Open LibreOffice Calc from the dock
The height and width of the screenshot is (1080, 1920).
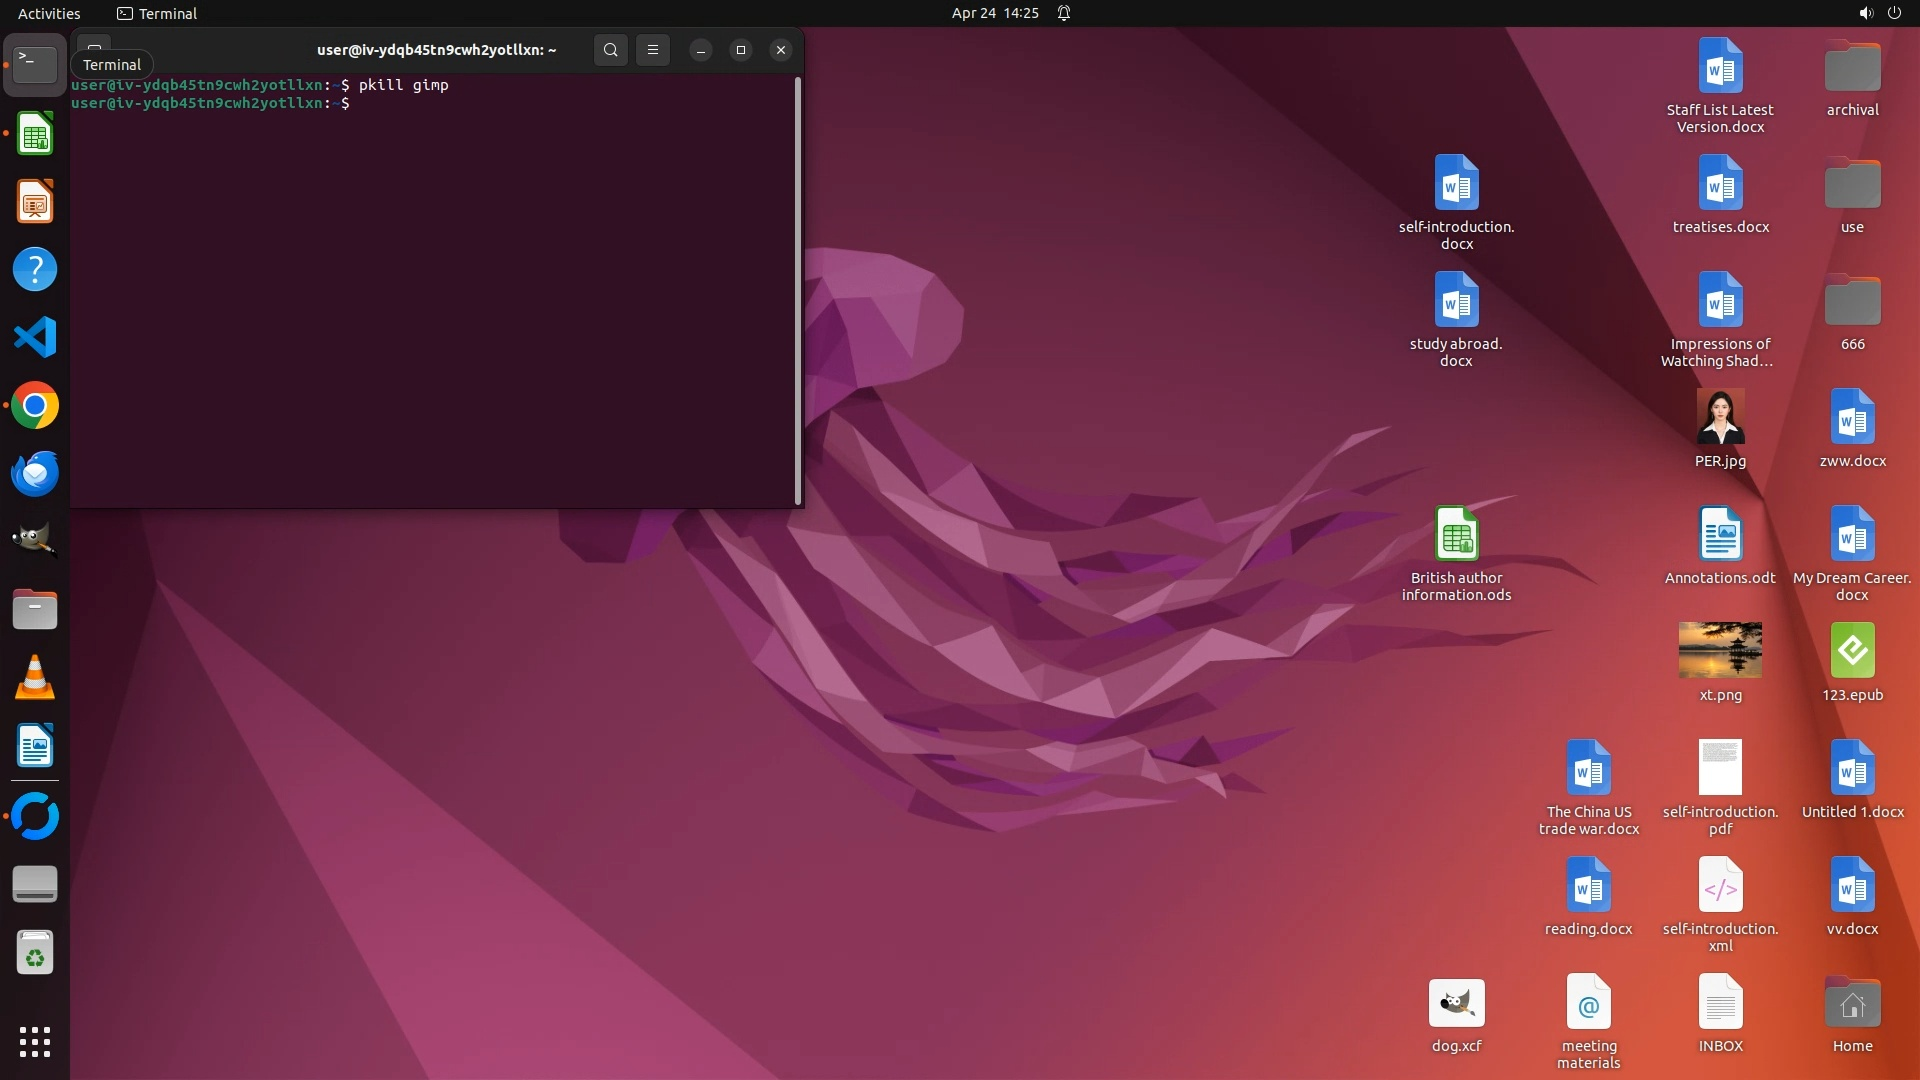[x=35, y=134]
